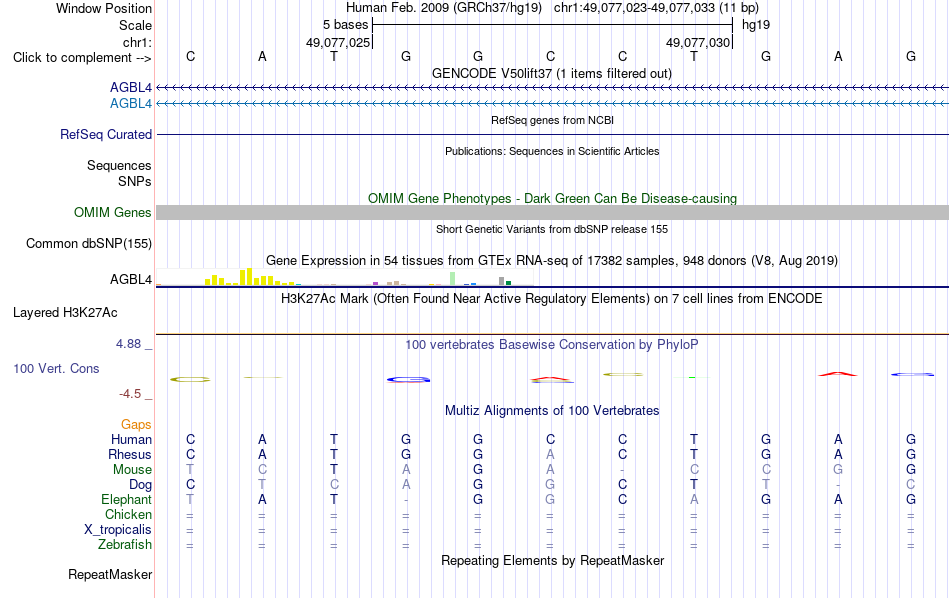Click the '100 Vert. Cons' track label
This screenshot has height=598, width=950.
[56, 368]
